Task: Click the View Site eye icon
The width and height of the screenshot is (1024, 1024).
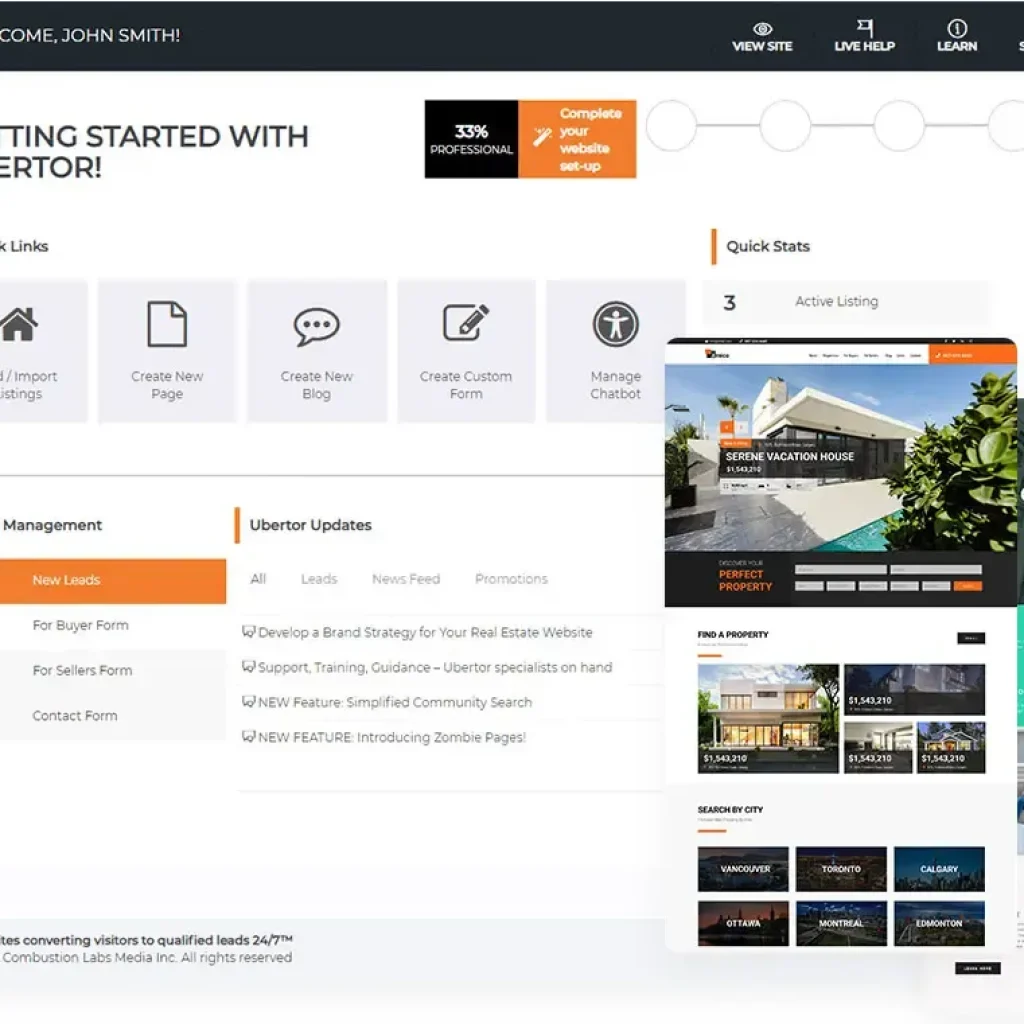Action: coord(762,28)
